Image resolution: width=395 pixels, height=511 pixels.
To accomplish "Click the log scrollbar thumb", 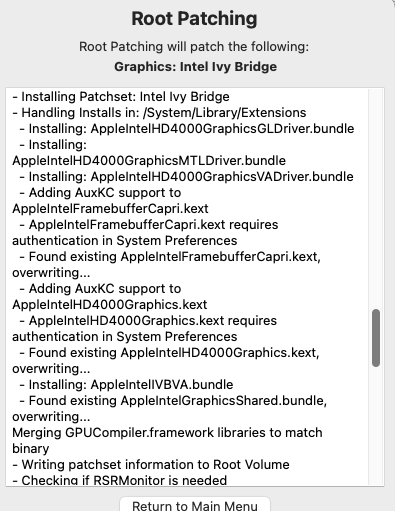I will coord(376,338).
